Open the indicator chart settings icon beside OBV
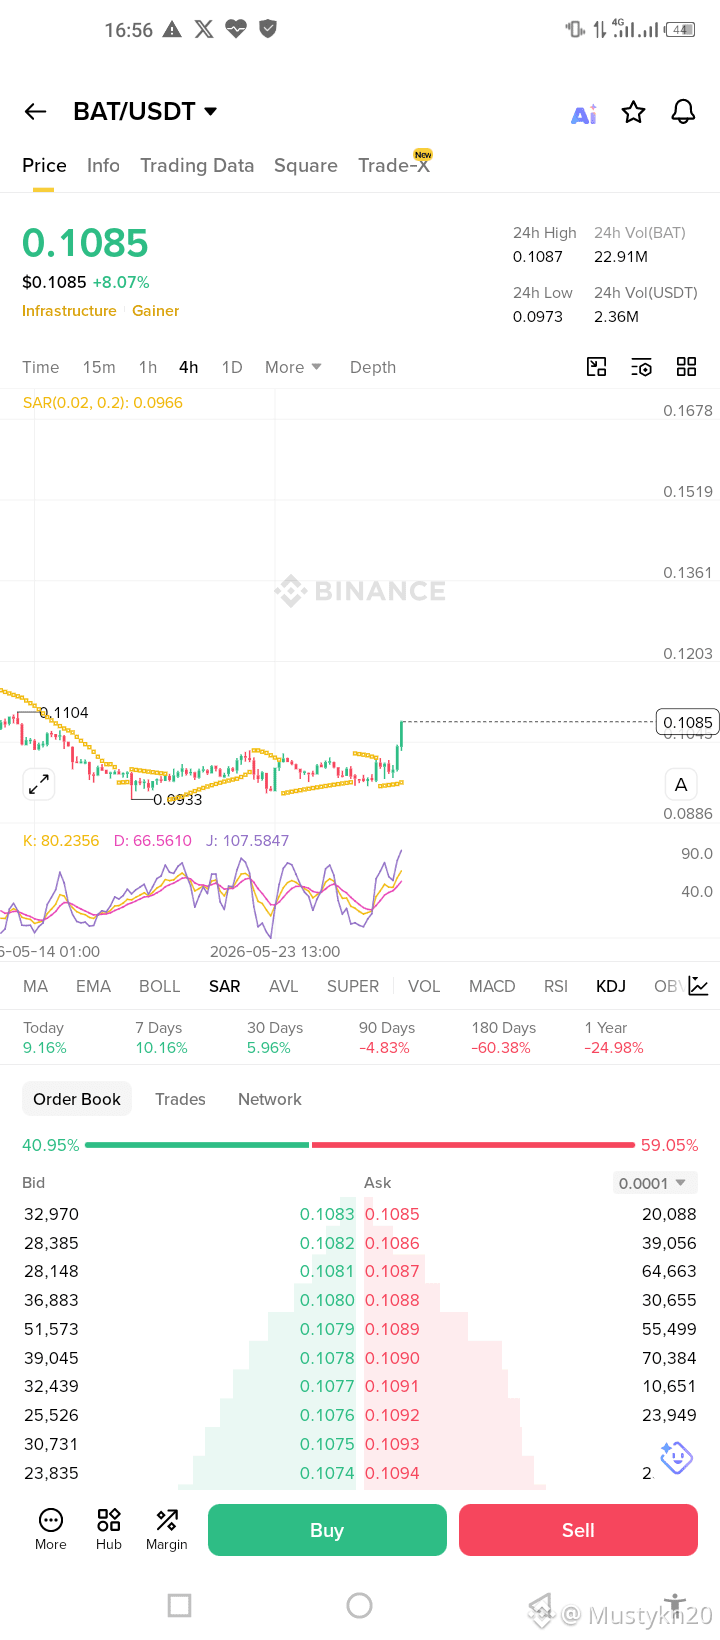Screen dimensions: 720x1640 pos(698,986)
